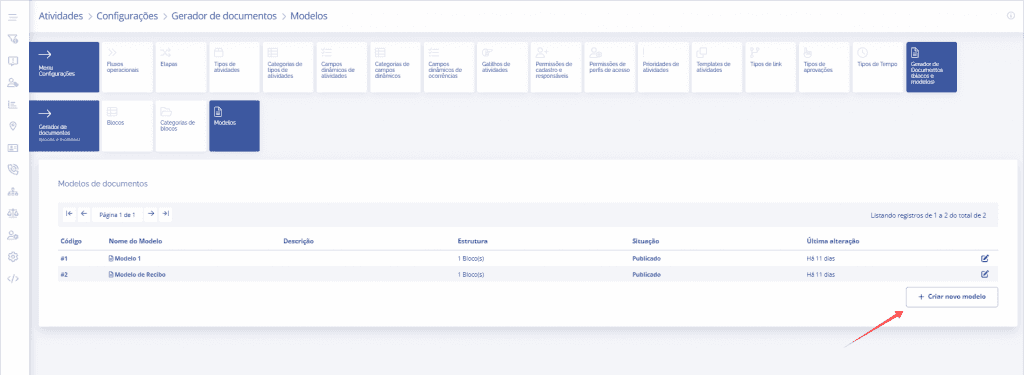Open the Fluxos operacionais tile
Screen dimensions: 1024x375
point(127,67)
